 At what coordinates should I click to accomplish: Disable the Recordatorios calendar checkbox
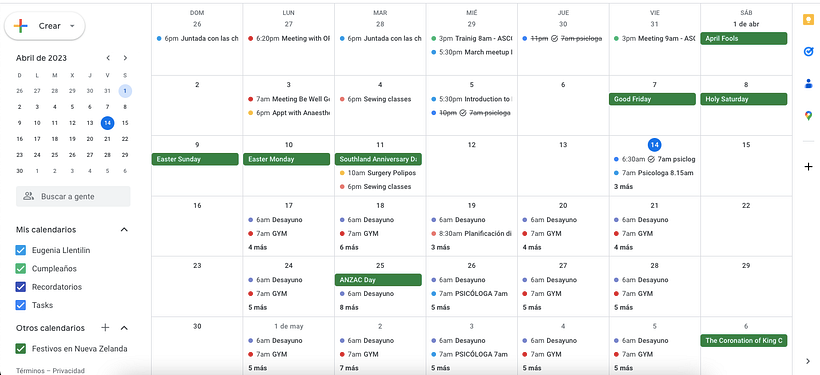click(x=21, y=287)
